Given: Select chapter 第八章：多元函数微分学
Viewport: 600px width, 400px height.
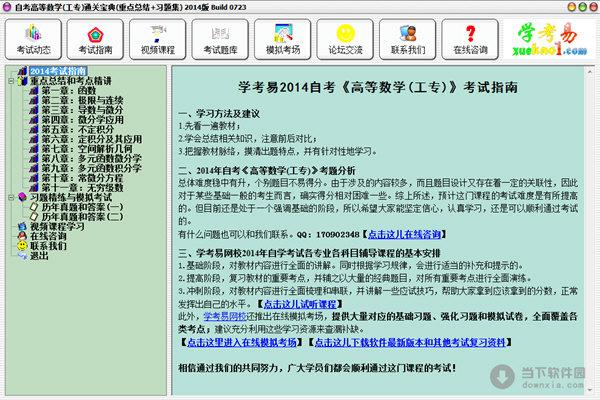Looking at the screenshot, I should [91, 159].
